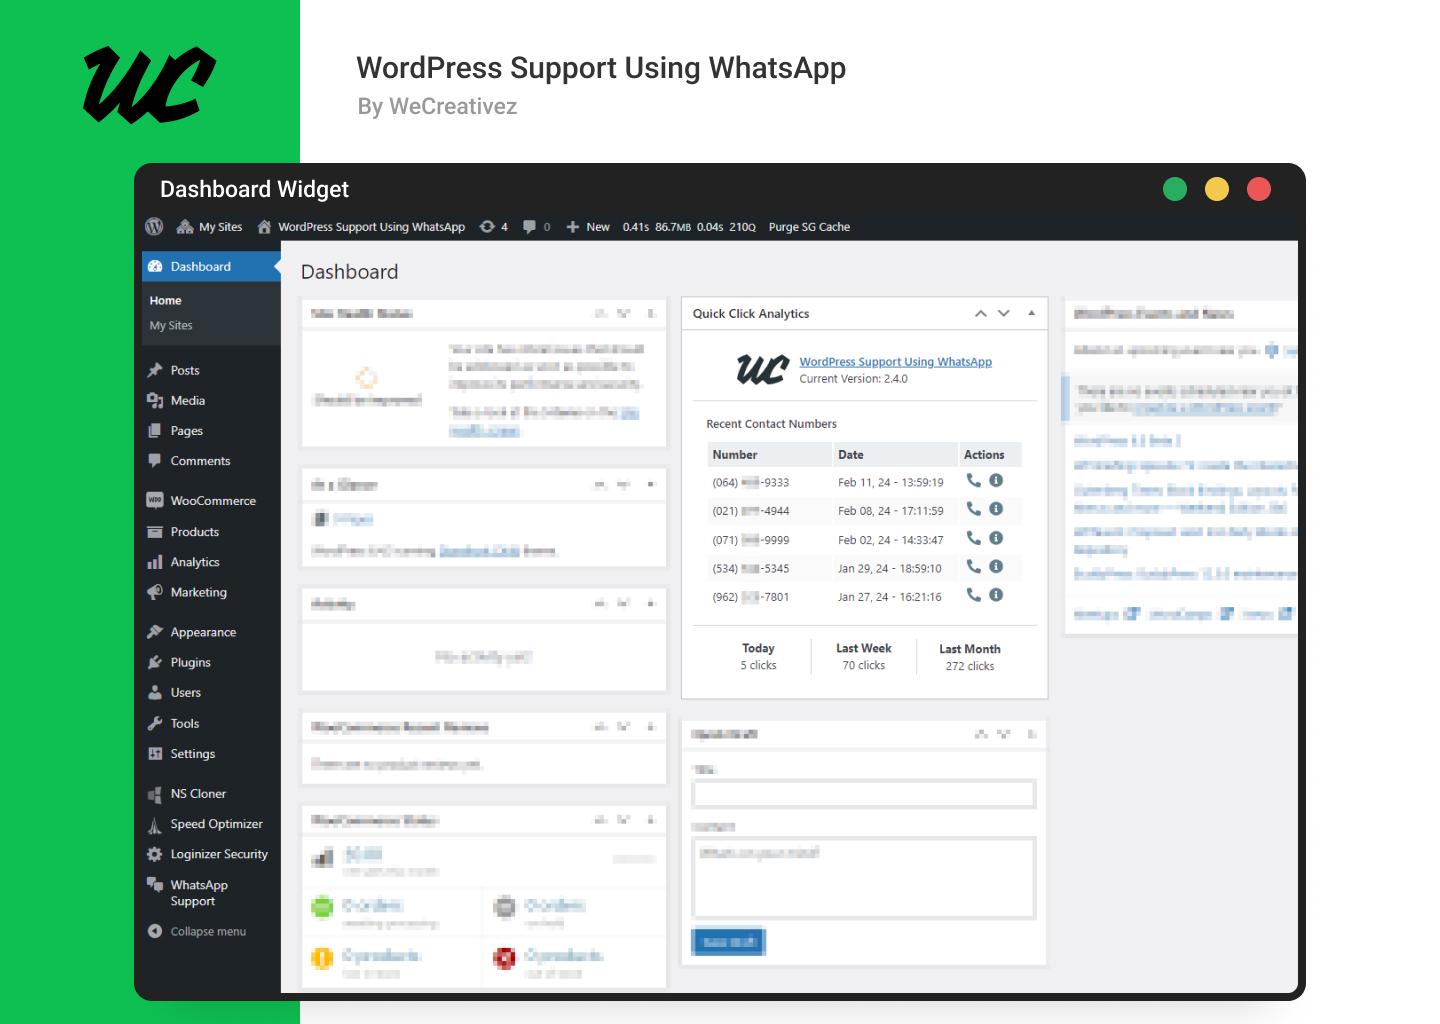This screenshot has width=1440, height=1024.
Task: Click the Appearance paintbrush icon in the sidebar
Action: coord(155,632)
